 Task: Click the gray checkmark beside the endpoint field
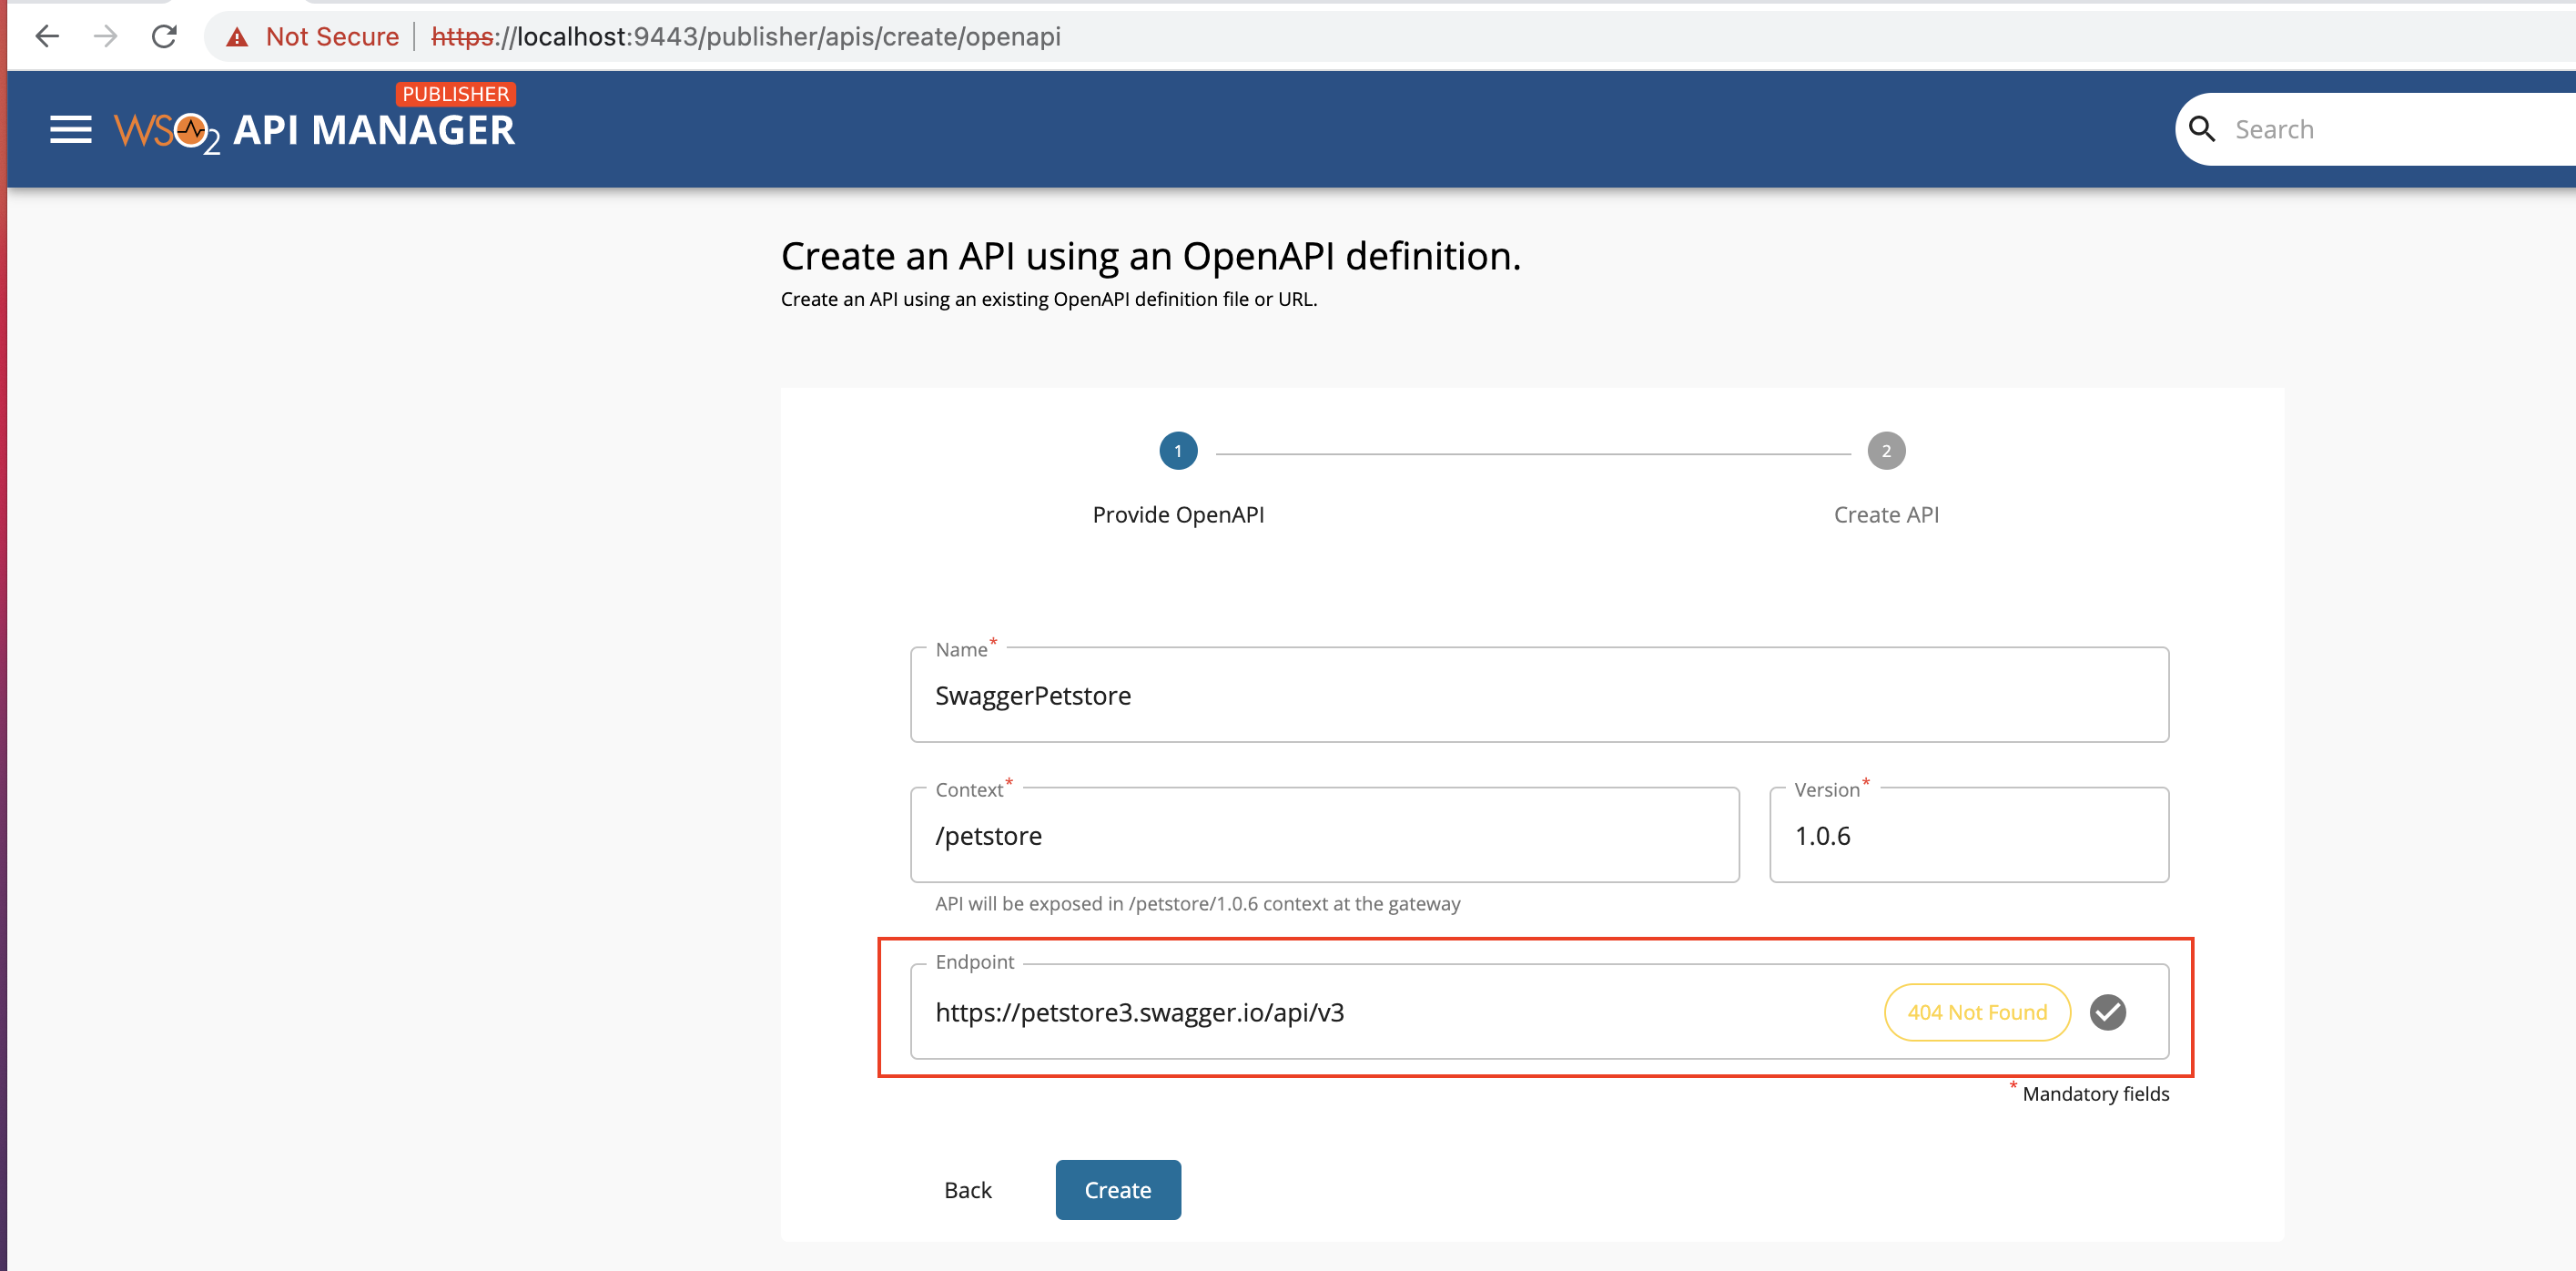(x=2109, y=1012)
